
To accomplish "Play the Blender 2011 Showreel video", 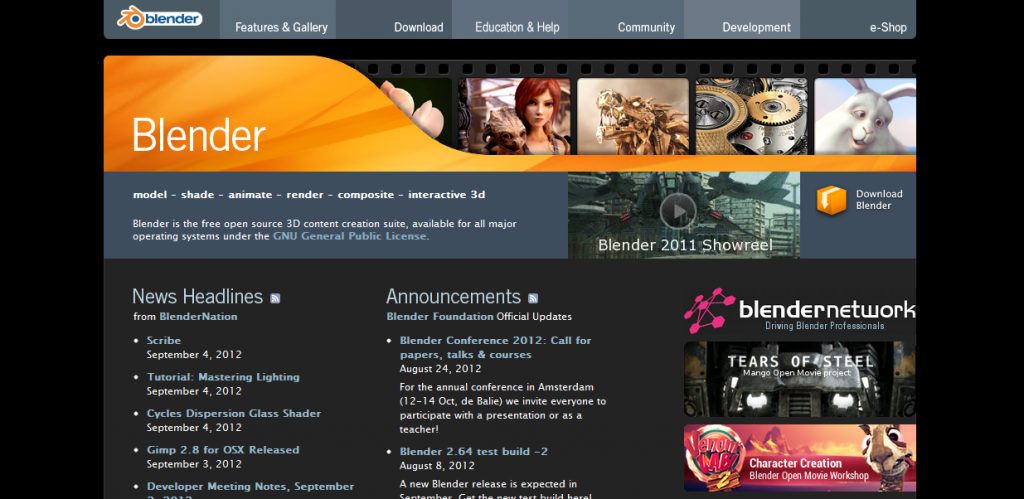I will coord(678,211).
